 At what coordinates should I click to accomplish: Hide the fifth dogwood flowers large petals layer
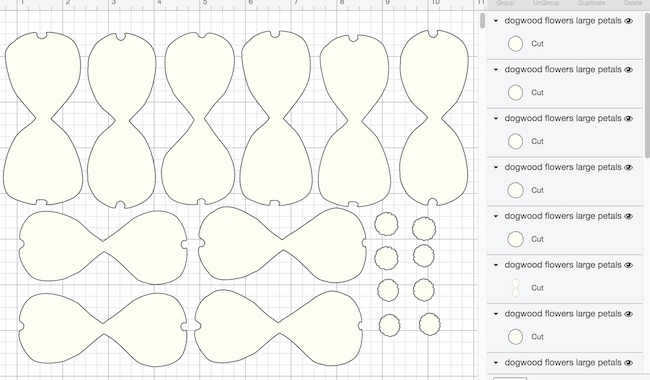click(x=628, y=216)
